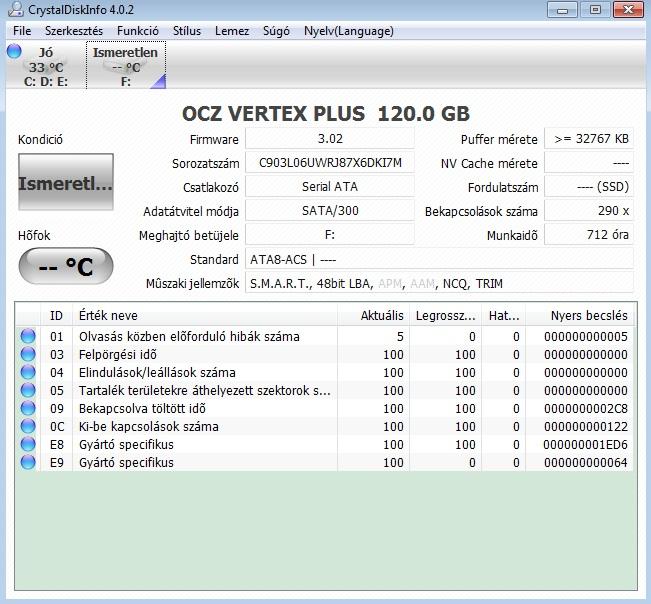Click the OCZ VERTEX PLUS 120.0 GB title
Screen dimensions: 651x604
pos(326,113)
